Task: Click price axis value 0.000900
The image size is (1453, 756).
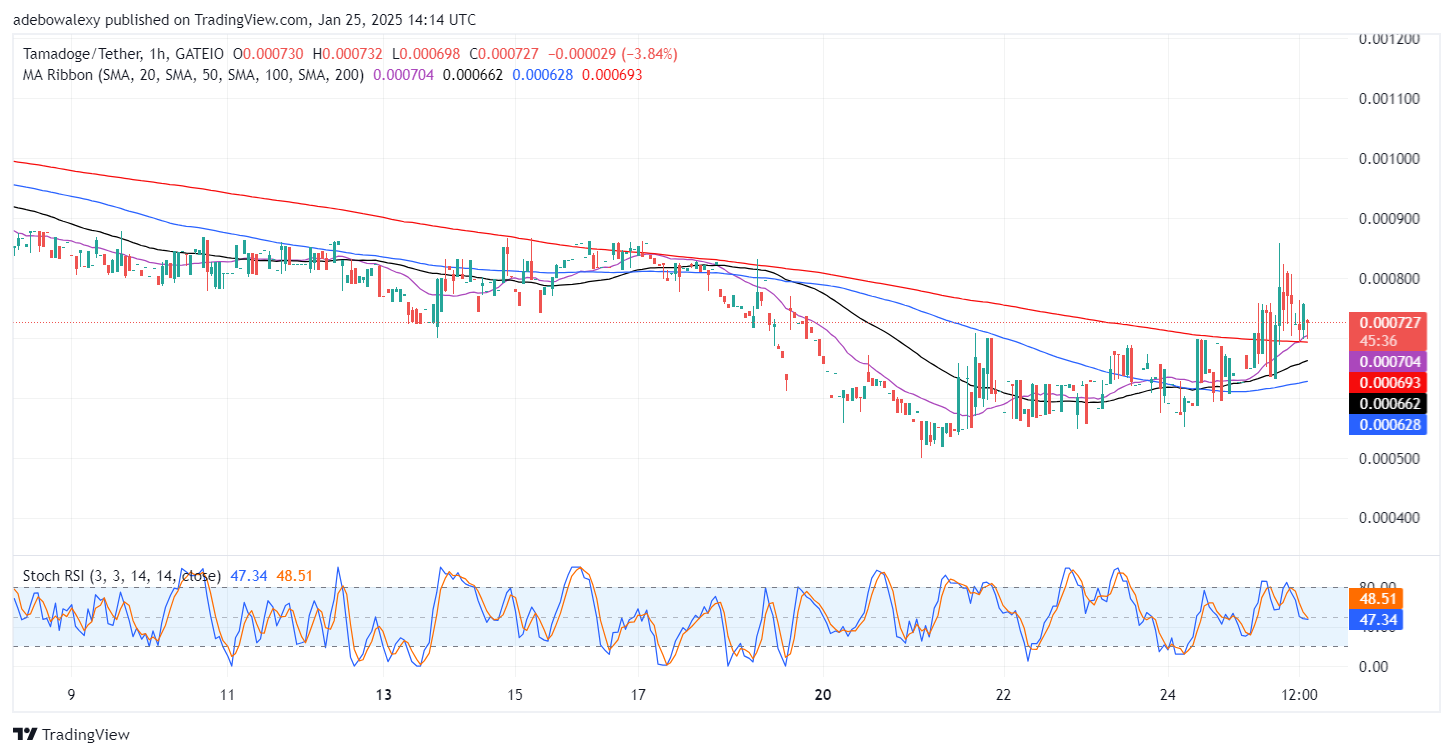Action: click(1391, 219)
